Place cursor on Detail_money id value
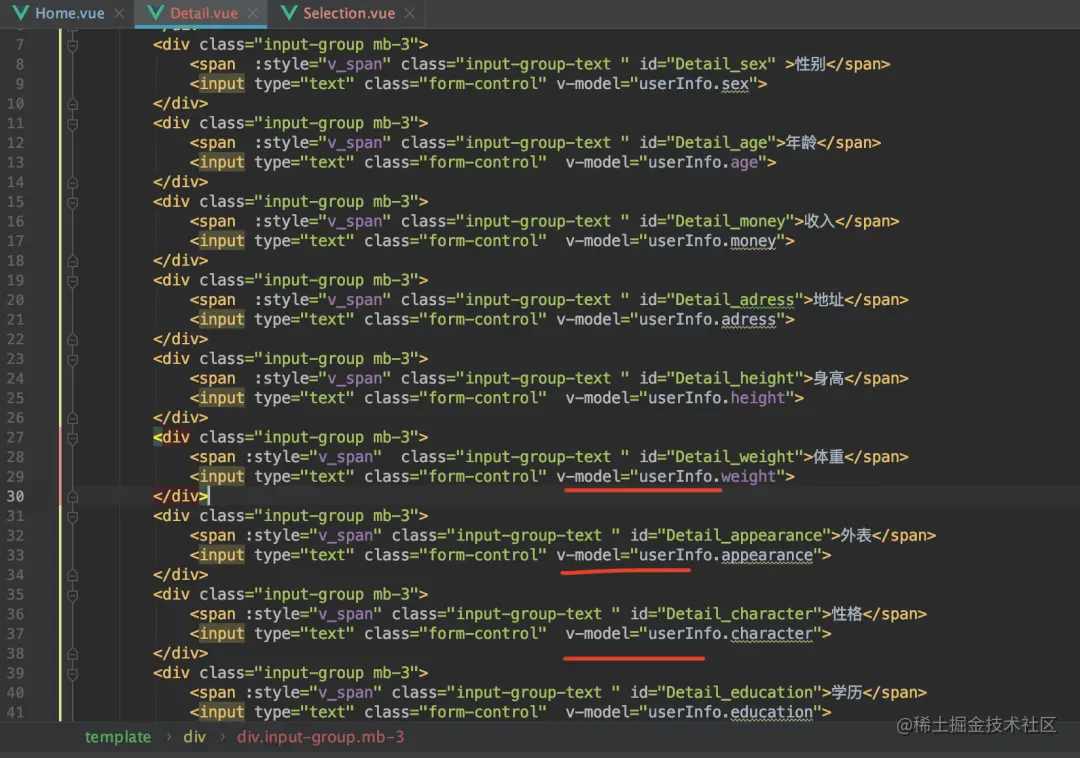This screenshot has width=1080, height=758. (x=729, y=221)
